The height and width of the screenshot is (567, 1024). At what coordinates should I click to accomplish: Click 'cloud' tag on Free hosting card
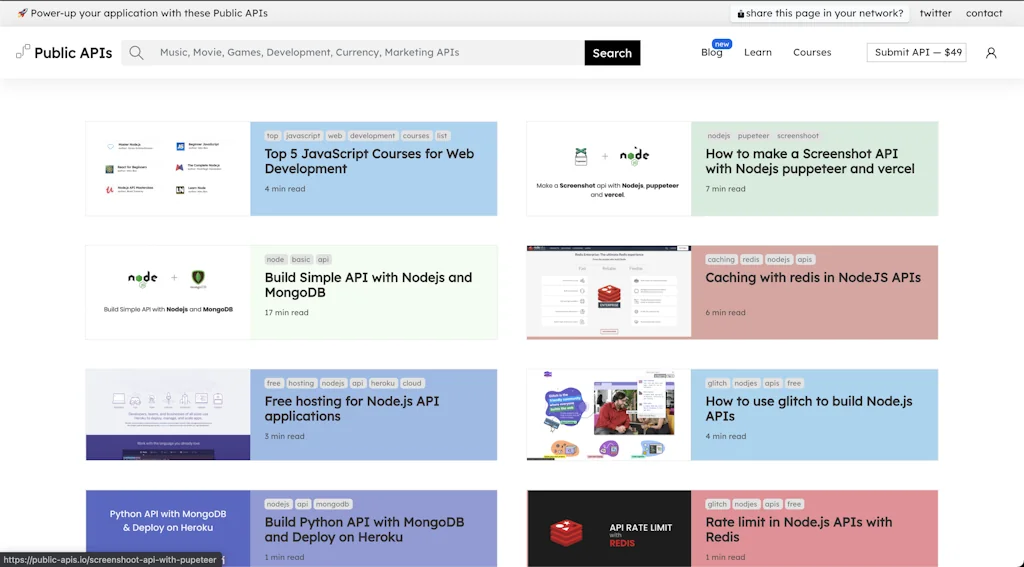click(x=412, y=383)
